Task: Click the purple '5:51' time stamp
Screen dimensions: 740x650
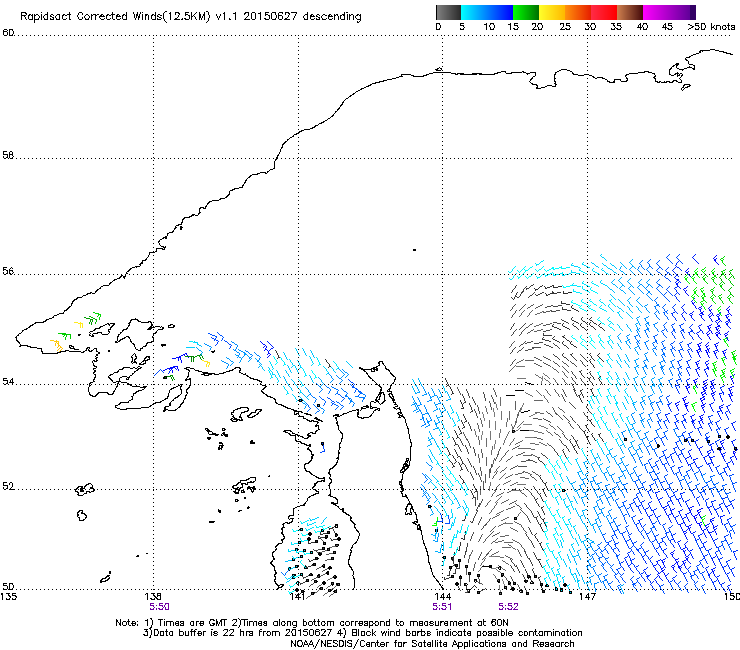Action: tap(442, 607)
